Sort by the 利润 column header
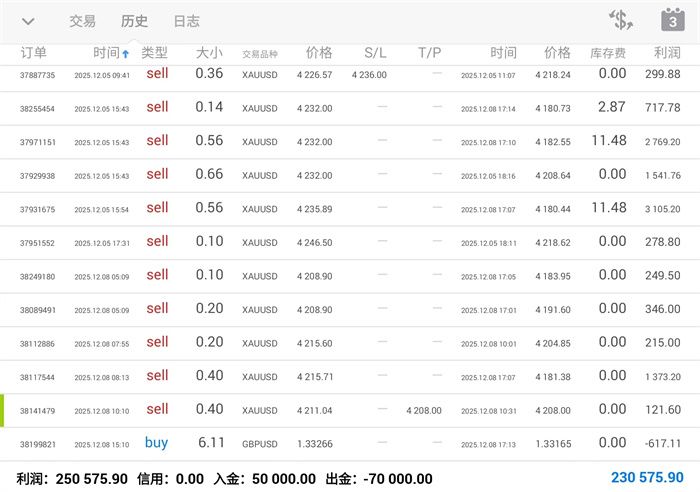 click(667, 53)
